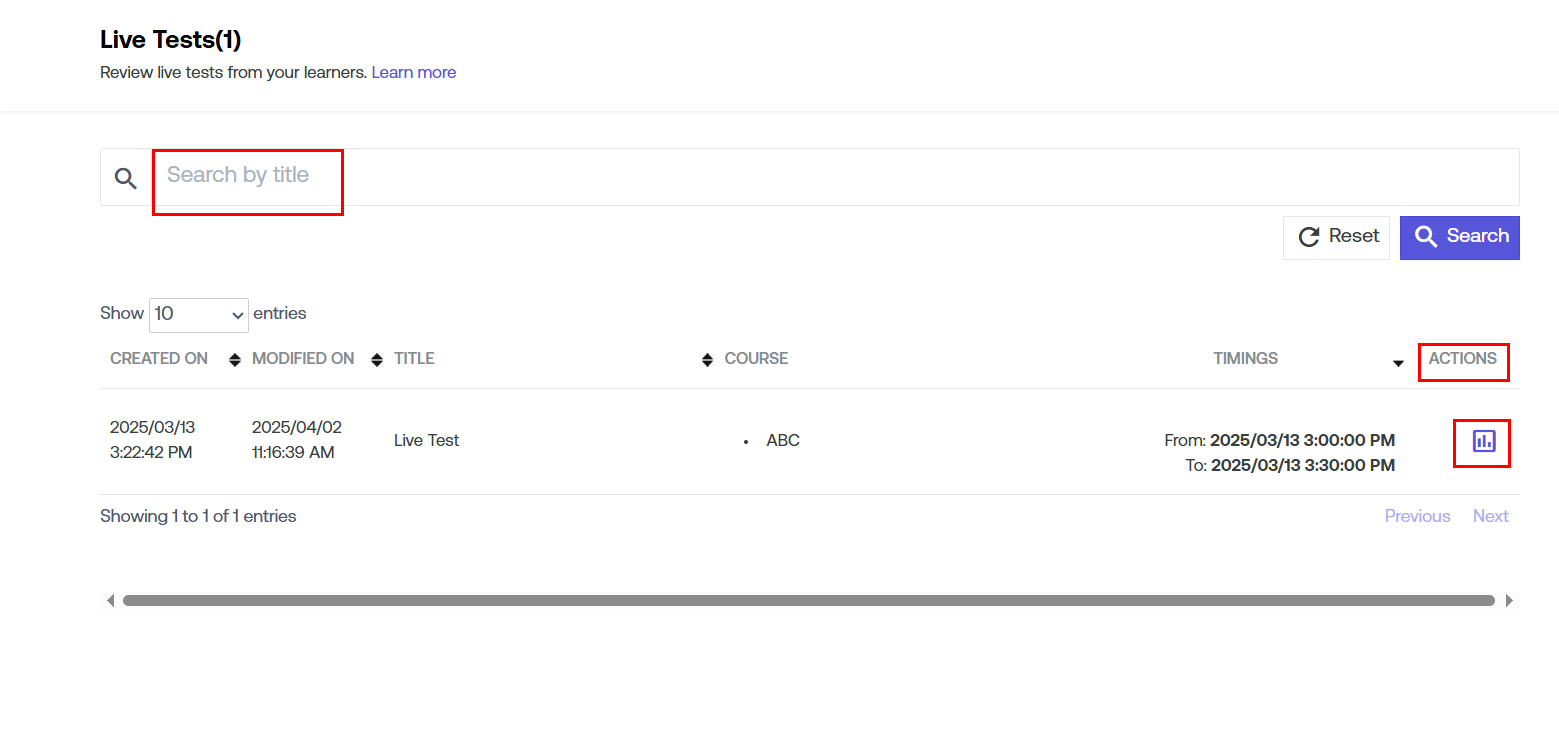The width and height of the screenshot is (1559, 732).
Task: Click the sort arrows next to MODIFIED ON
Action: click(377, 360)
